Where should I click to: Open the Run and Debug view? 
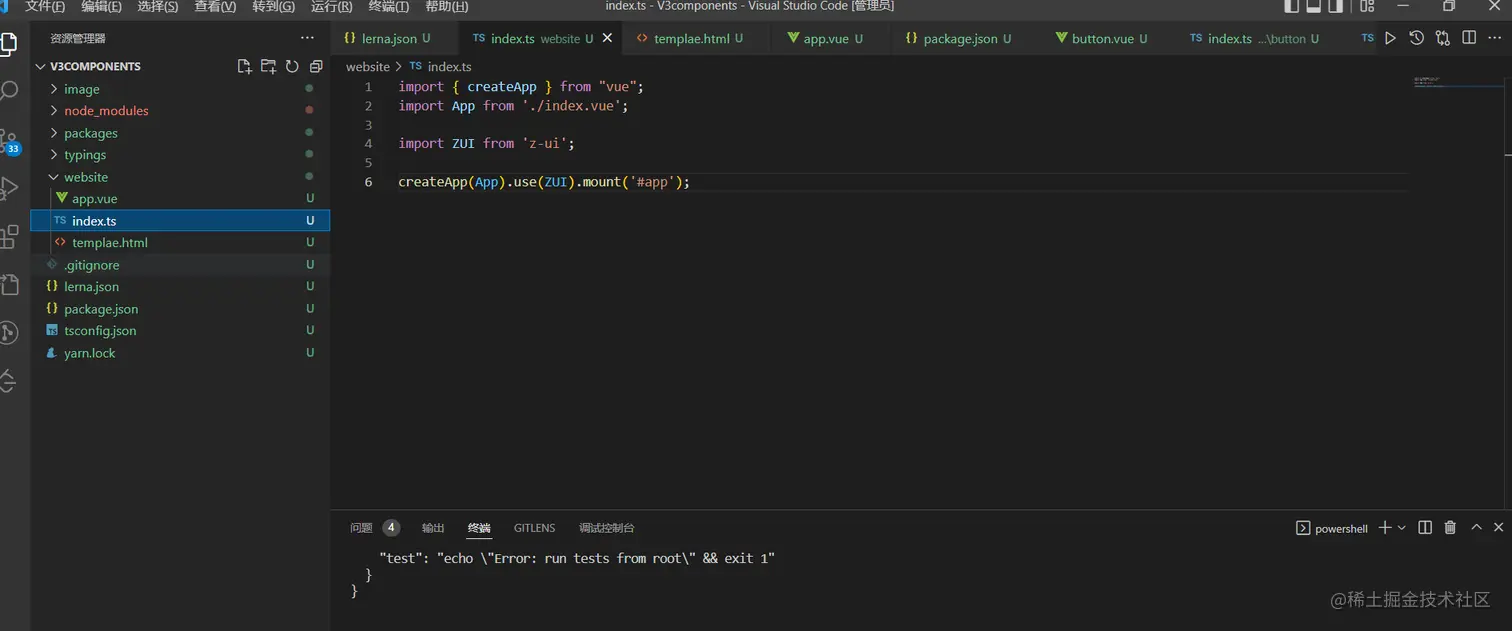[9, 188]
